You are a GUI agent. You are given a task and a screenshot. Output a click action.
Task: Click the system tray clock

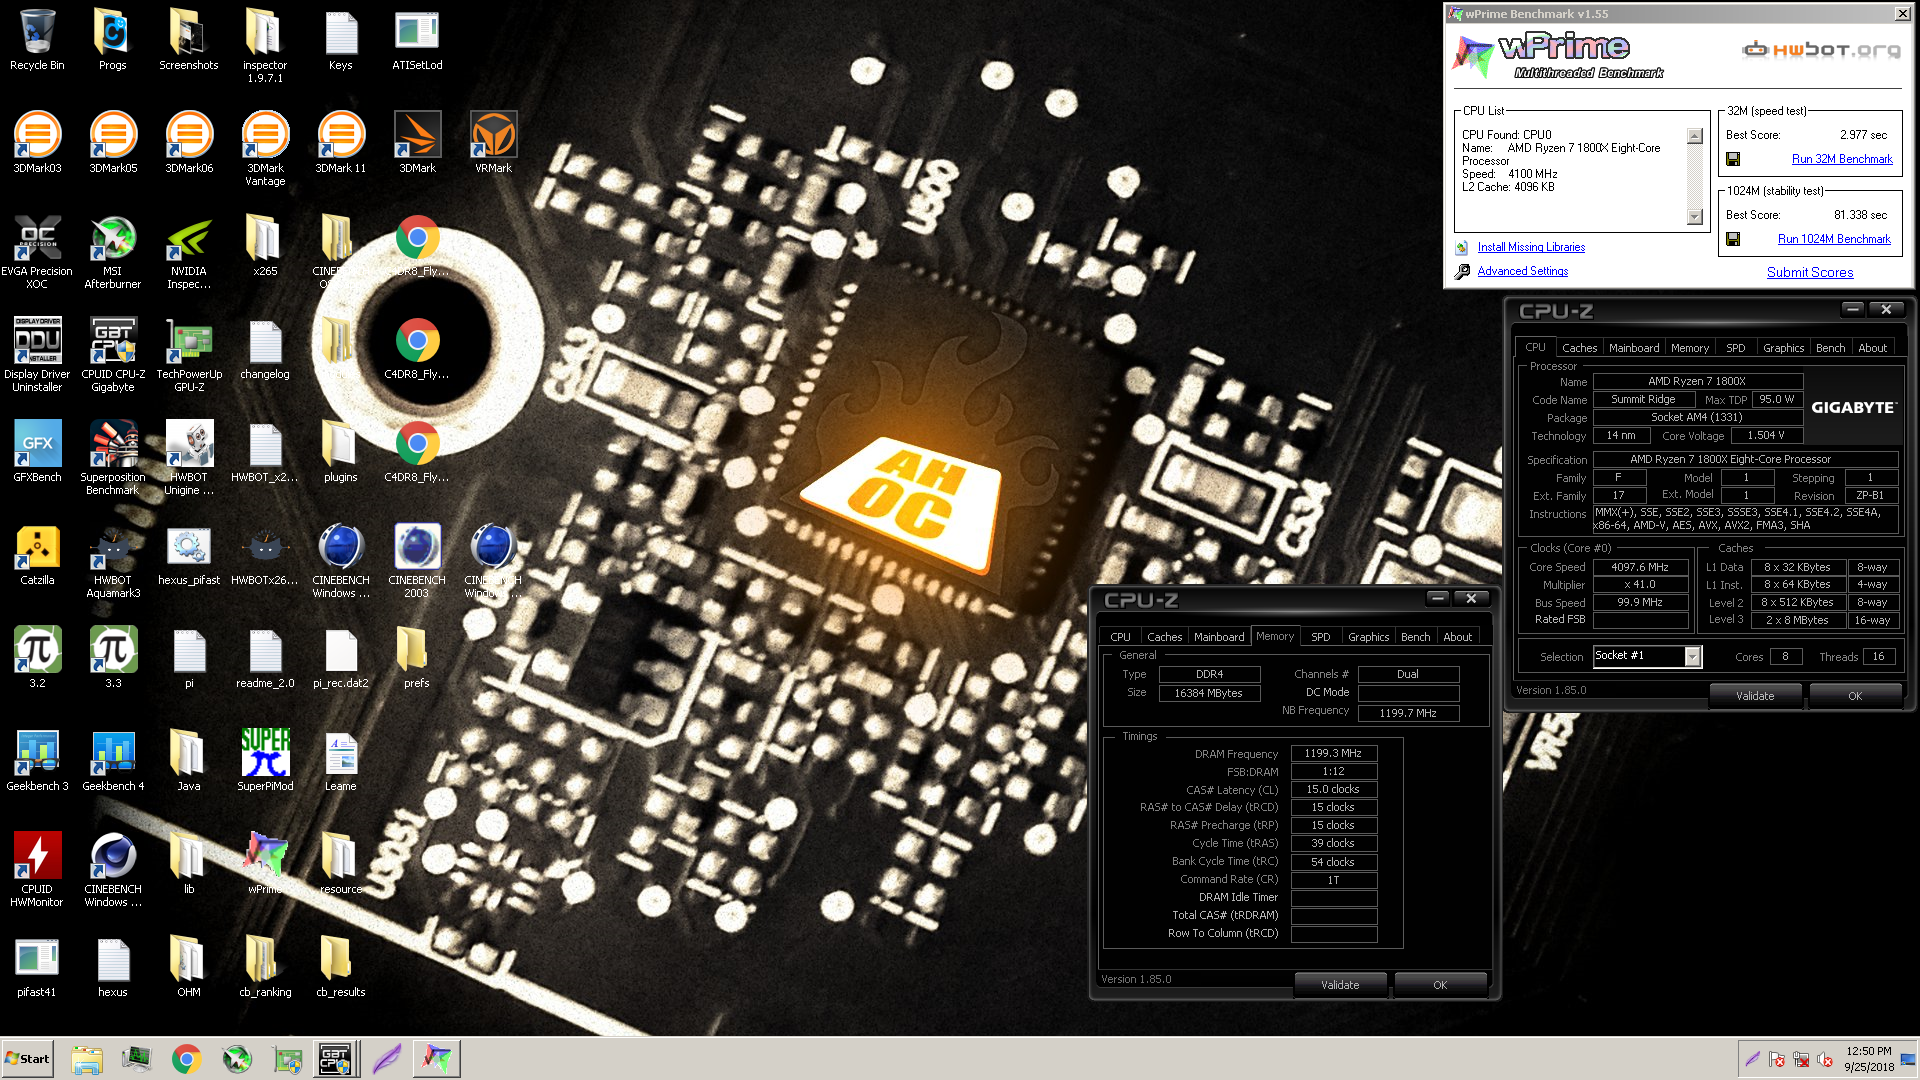pyautogui.click(x=1869, y=1059)
